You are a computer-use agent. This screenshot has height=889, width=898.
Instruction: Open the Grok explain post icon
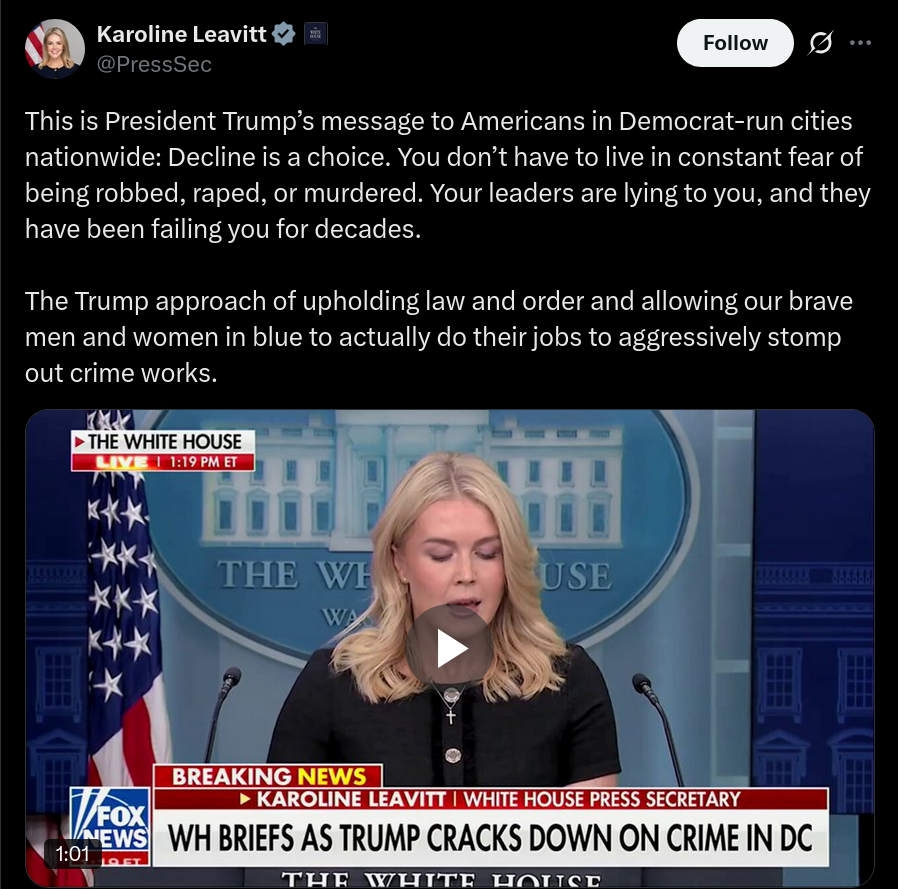tap(821, 43)
